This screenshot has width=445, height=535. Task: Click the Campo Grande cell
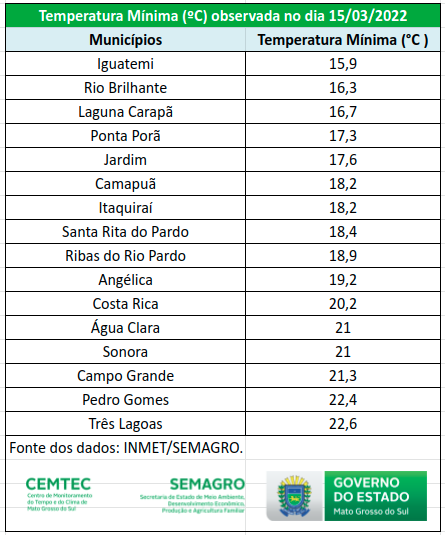coord(126,376)
